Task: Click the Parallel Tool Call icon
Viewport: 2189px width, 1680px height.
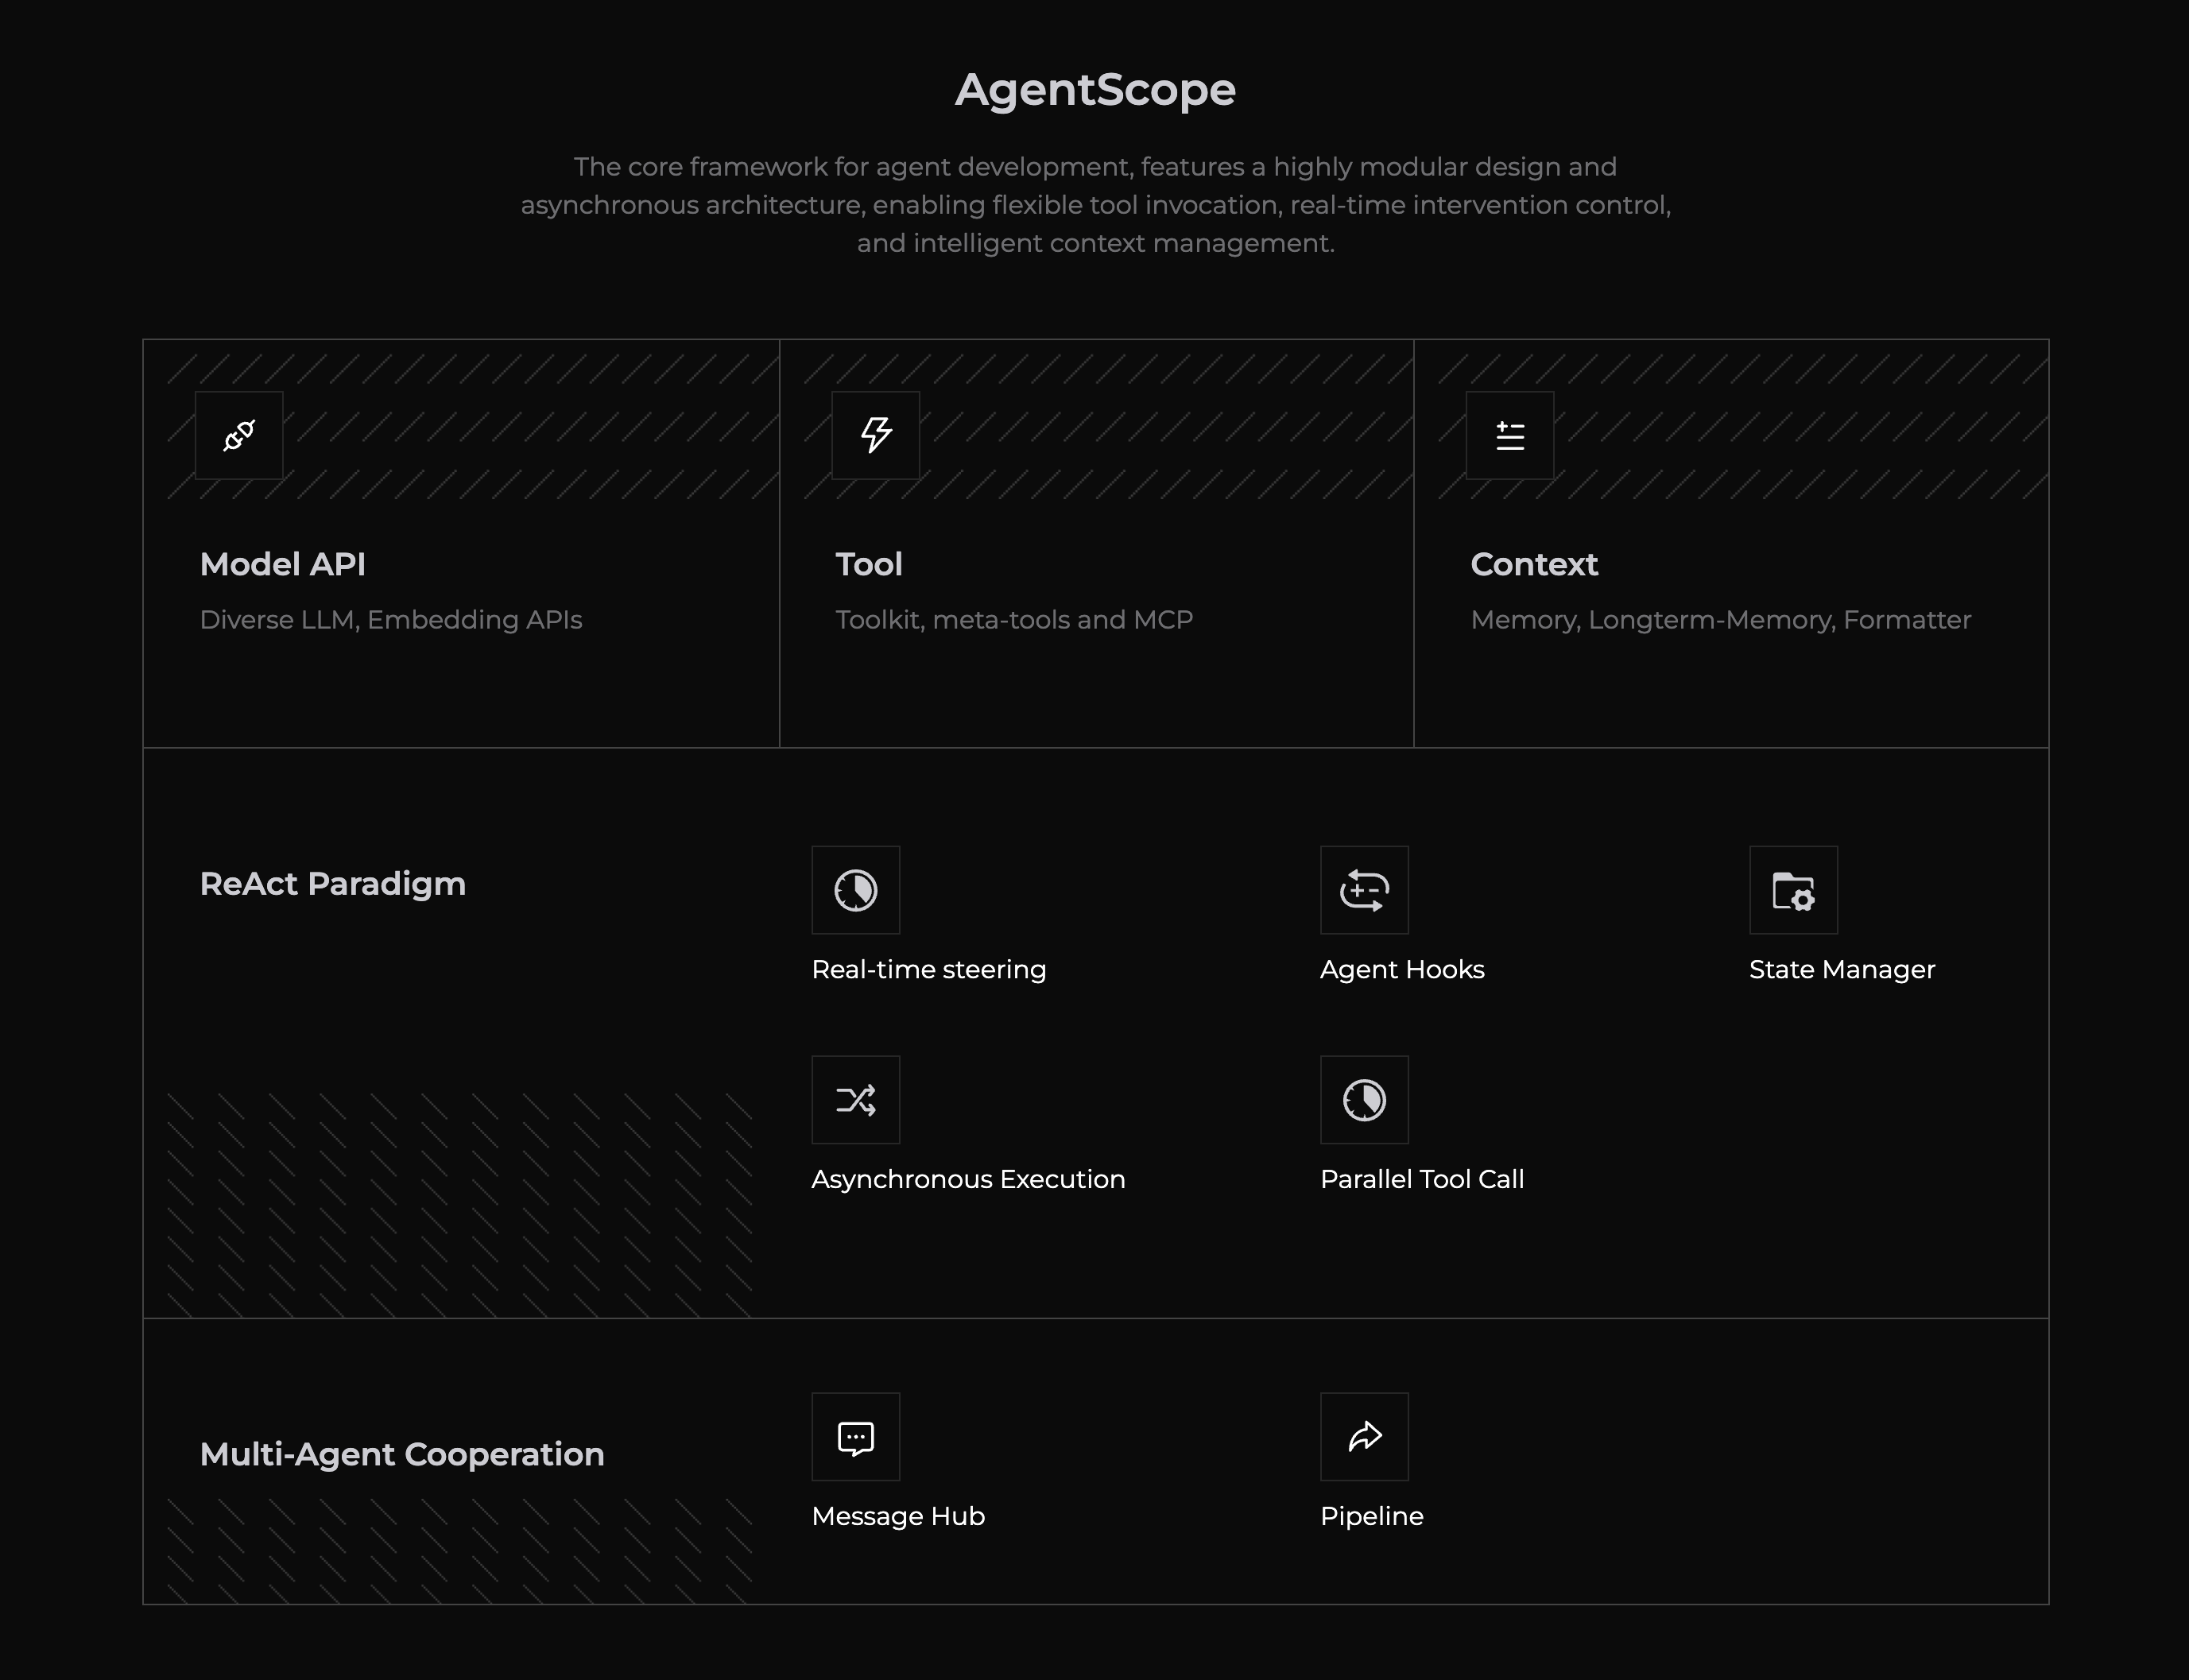Action: tap(1364, 1100)
